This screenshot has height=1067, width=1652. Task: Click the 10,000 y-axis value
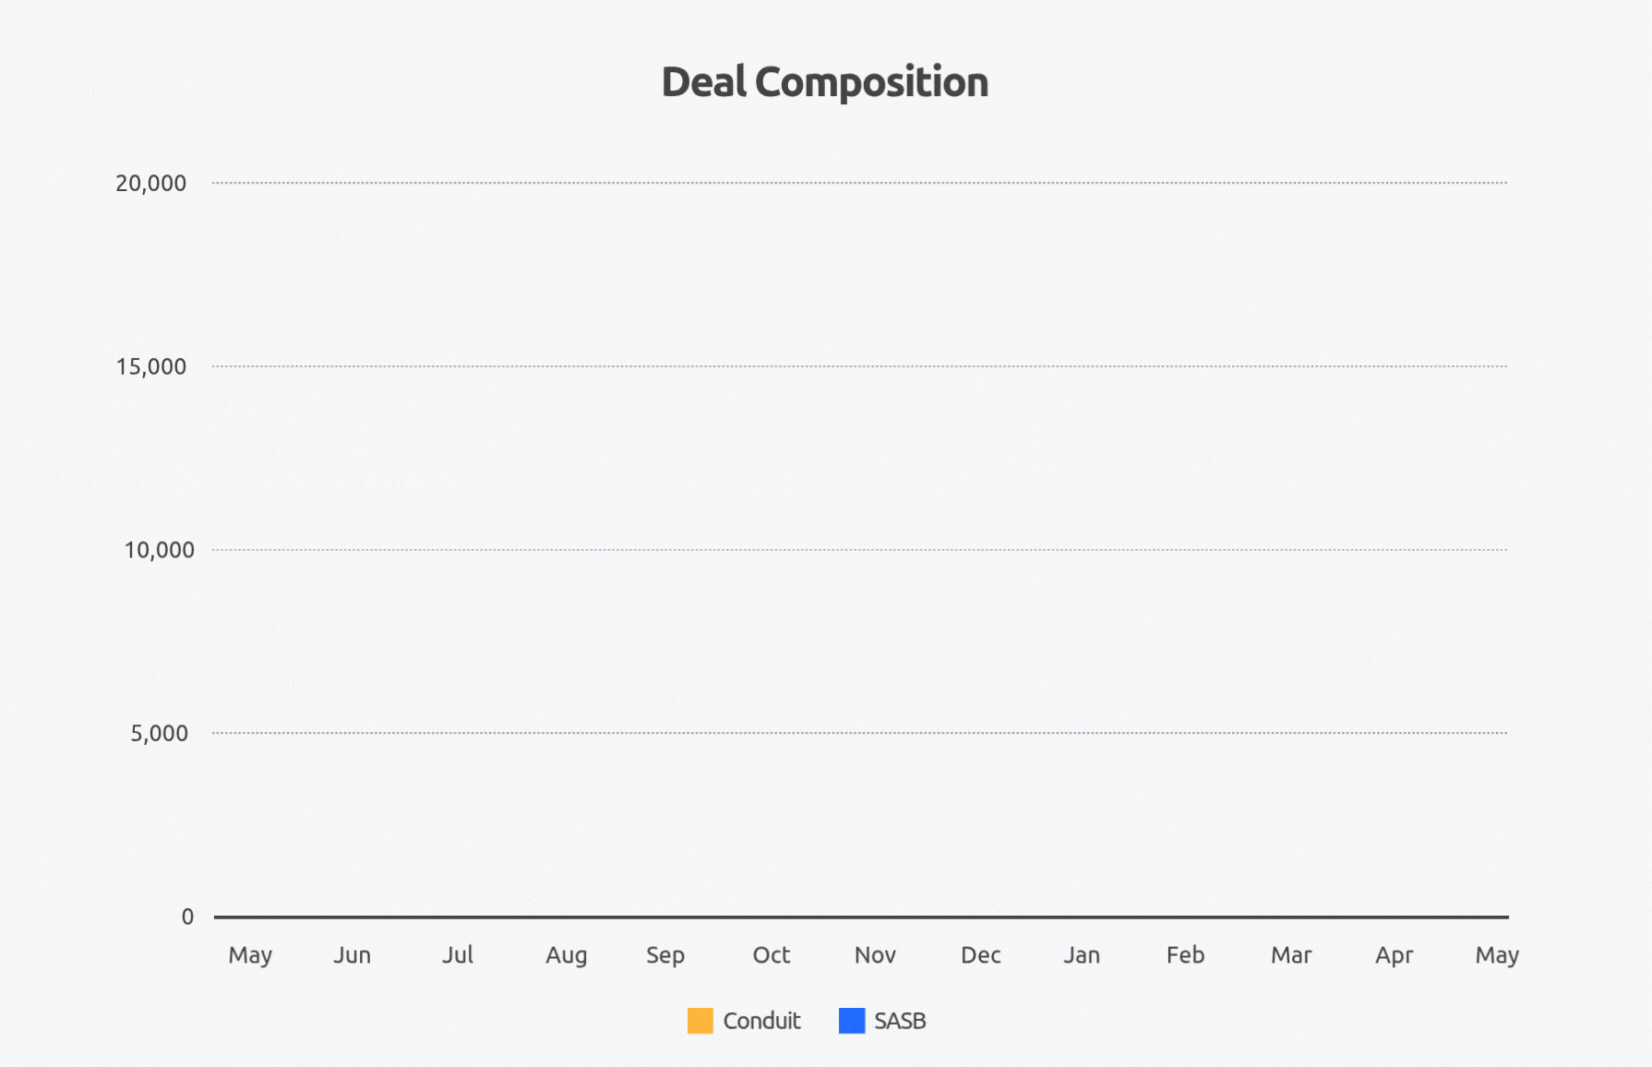159,550
